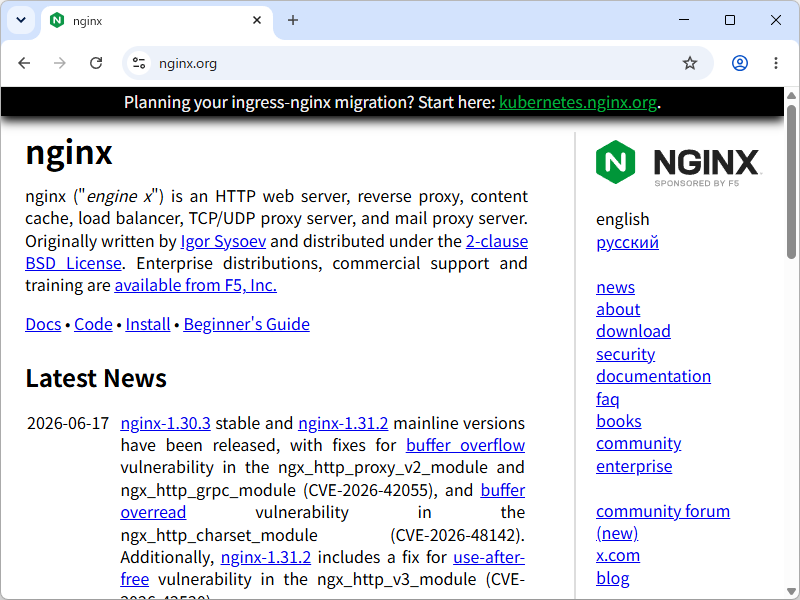Follow the use-after-free link
This screenshot has height=600, width=800.
point(489,557)
